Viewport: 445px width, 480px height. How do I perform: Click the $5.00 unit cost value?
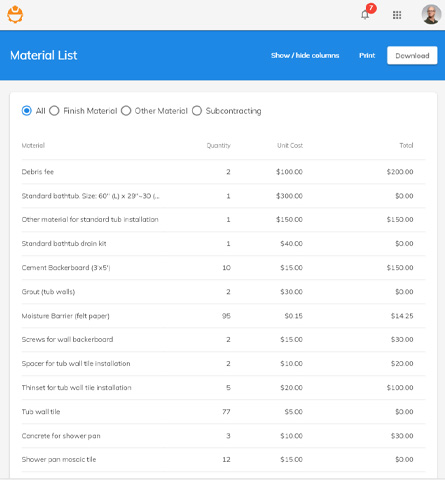tap(294, 412)
